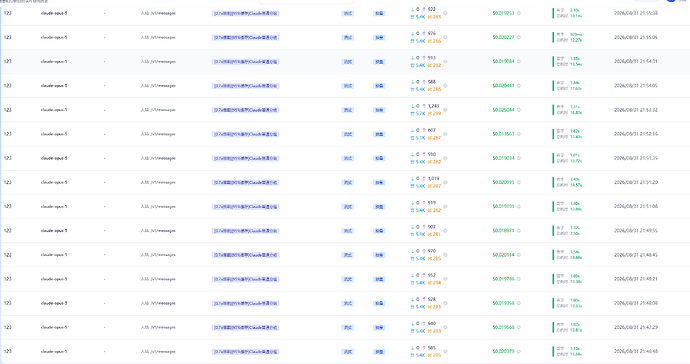Click the Claude group tag in 21:46:48 row
690x364 pixels.
(x=246, y=352)
